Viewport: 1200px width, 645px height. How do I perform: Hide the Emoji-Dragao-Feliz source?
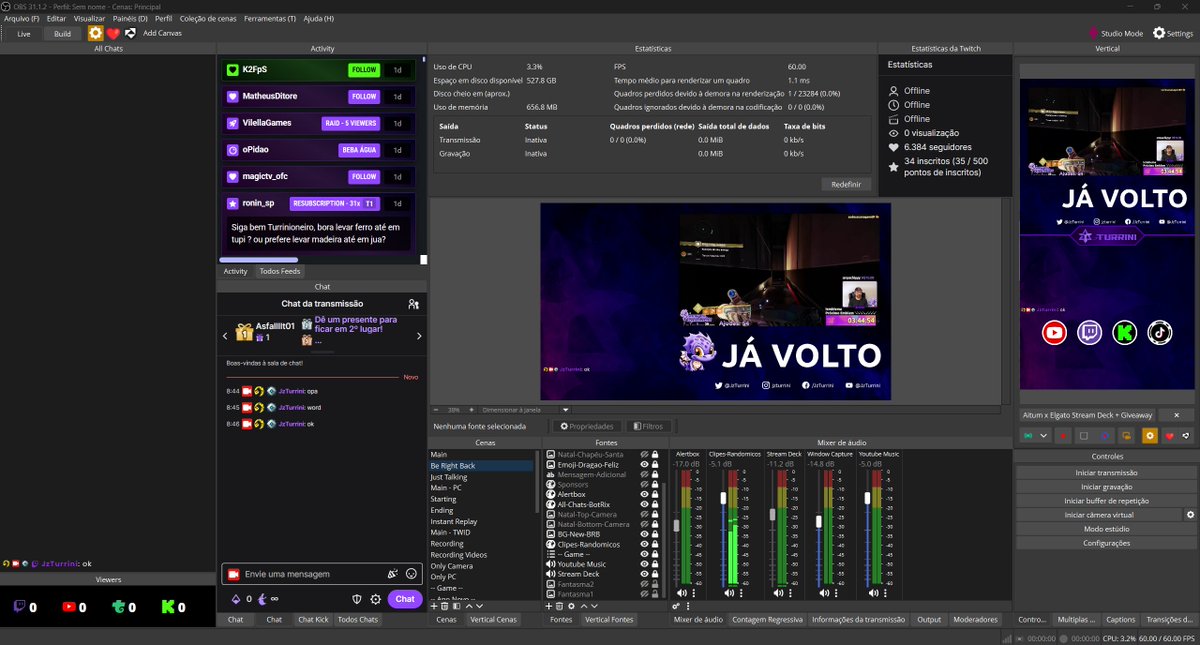click(643, 465)
